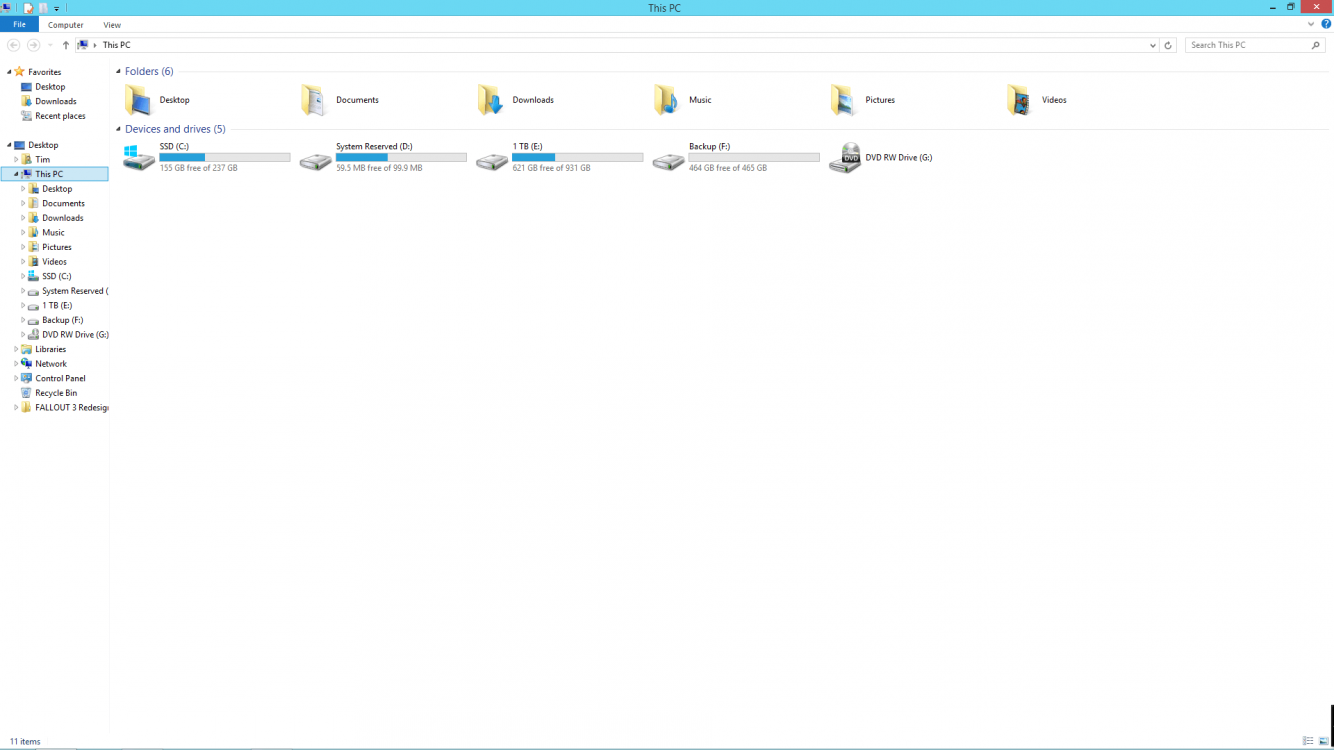Collapse the Folders (6) group arrow

pyautogui.click(x=118, y=72)
